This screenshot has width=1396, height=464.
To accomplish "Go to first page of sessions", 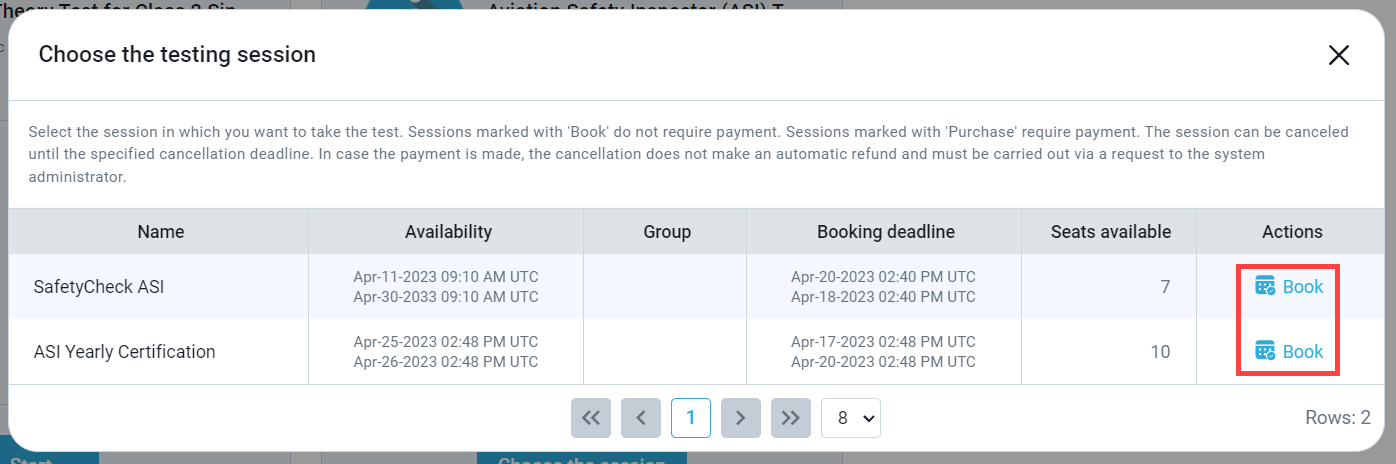I will pos(590,418).
